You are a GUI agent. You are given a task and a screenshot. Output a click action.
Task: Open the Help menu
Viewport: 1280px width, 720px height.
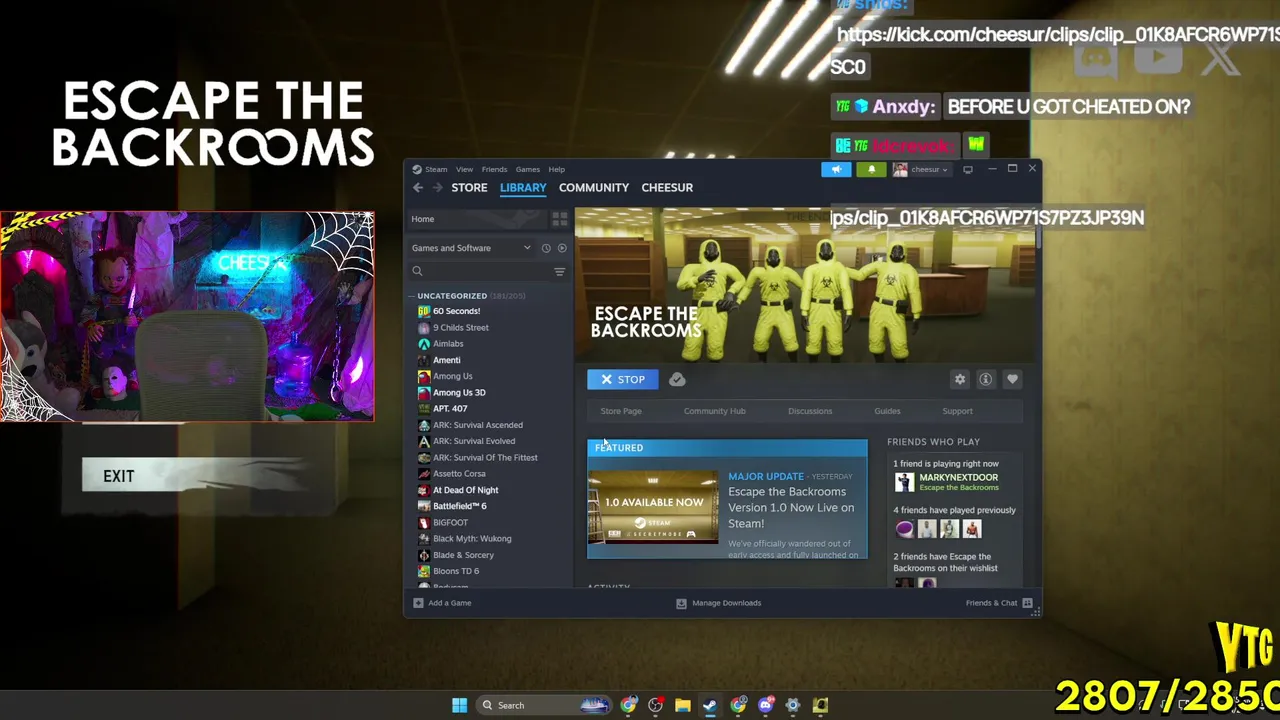tap(556, 169)
